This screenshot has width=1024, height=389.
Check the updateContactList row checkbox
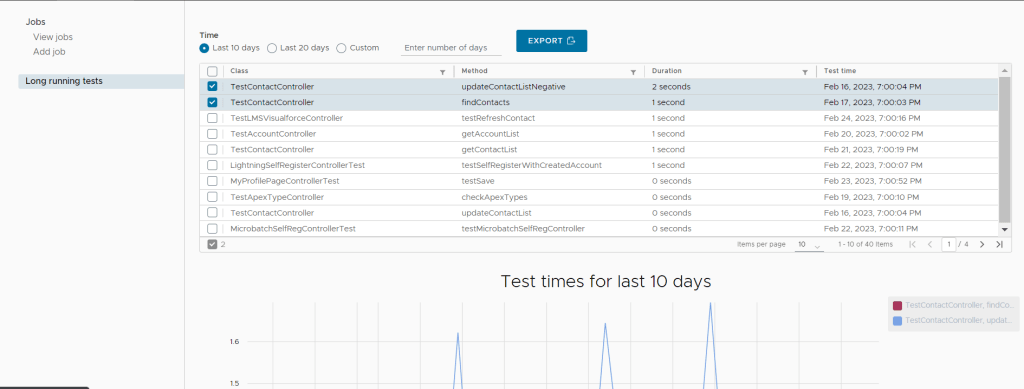212,213
